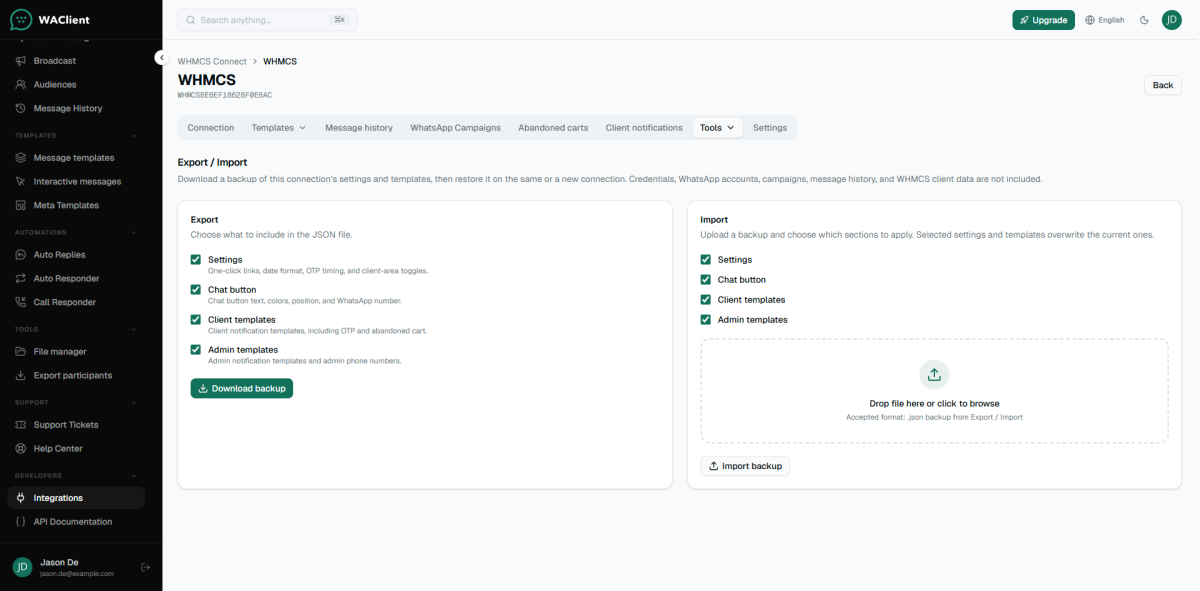Go to WHMCS Connect breadcrumb

click(x=212, y=62)
